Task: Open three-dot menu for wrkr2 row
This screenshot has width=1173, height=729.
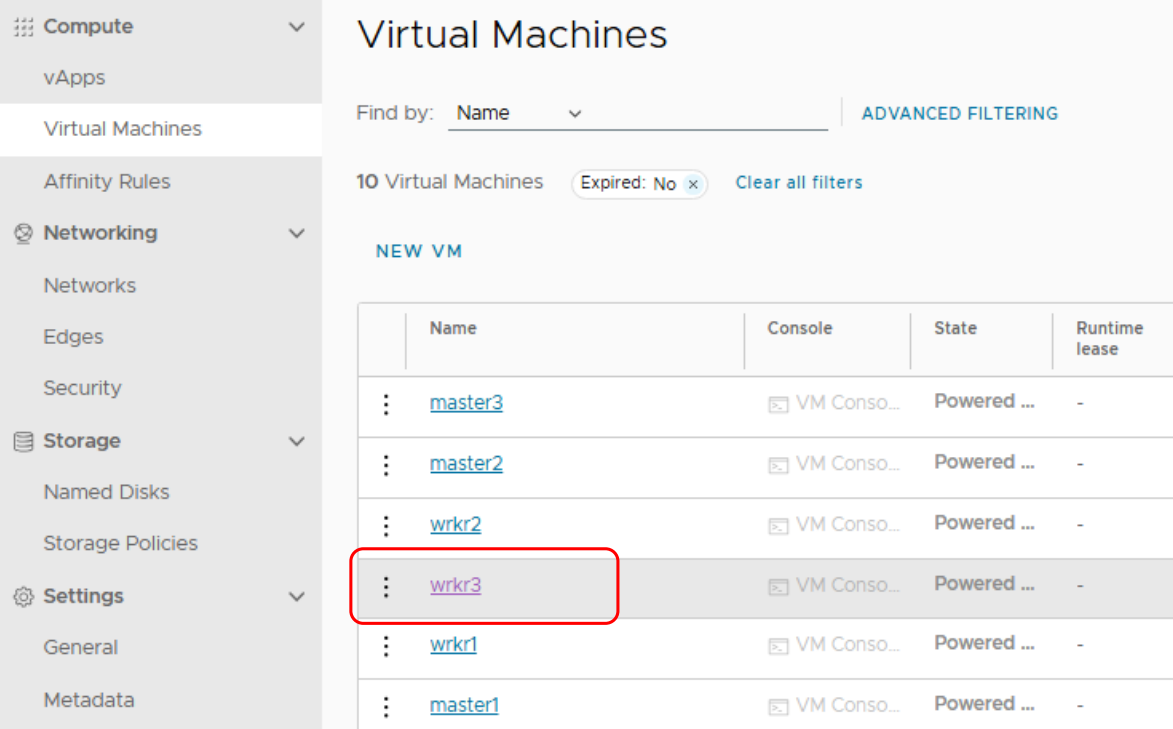Action: click(x=386, y=526)
